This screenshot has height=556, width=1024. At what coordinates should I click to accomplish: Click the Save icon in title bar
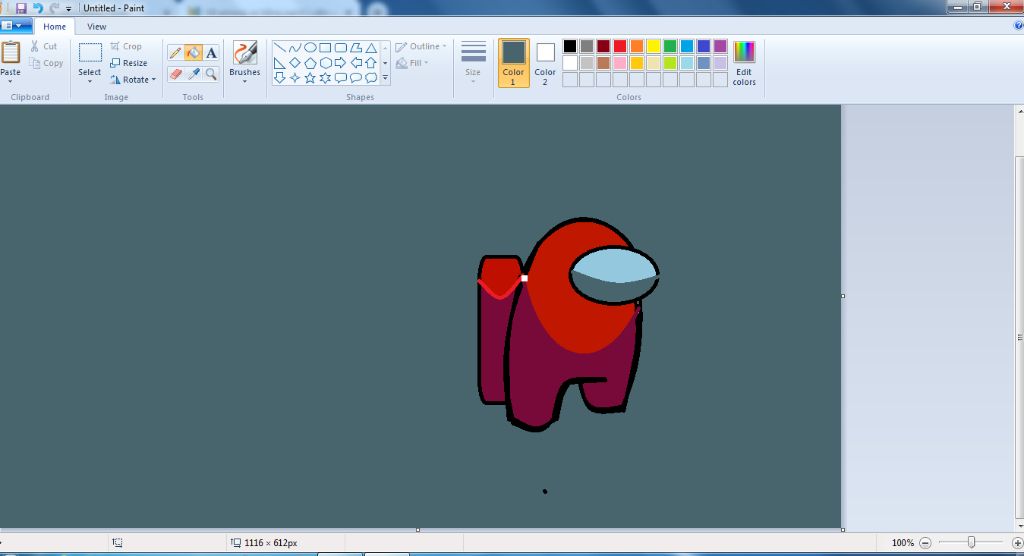21,8
